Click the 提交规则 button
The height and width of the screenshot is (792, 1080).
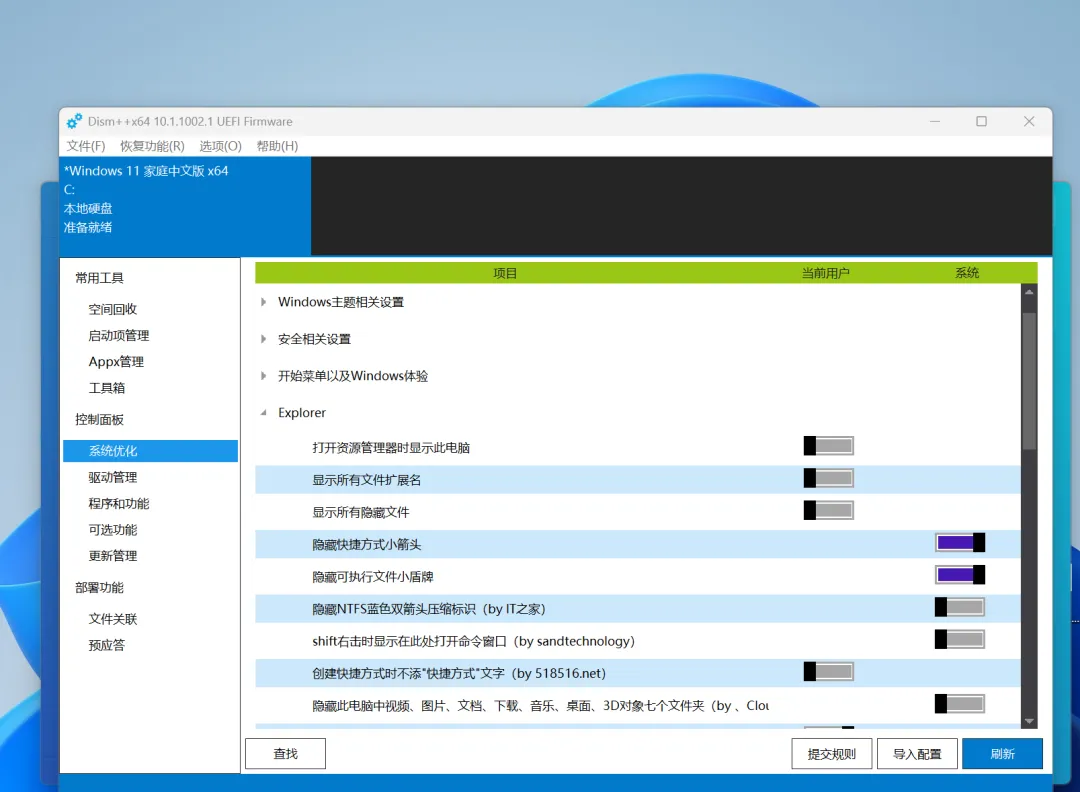point(831,753)
